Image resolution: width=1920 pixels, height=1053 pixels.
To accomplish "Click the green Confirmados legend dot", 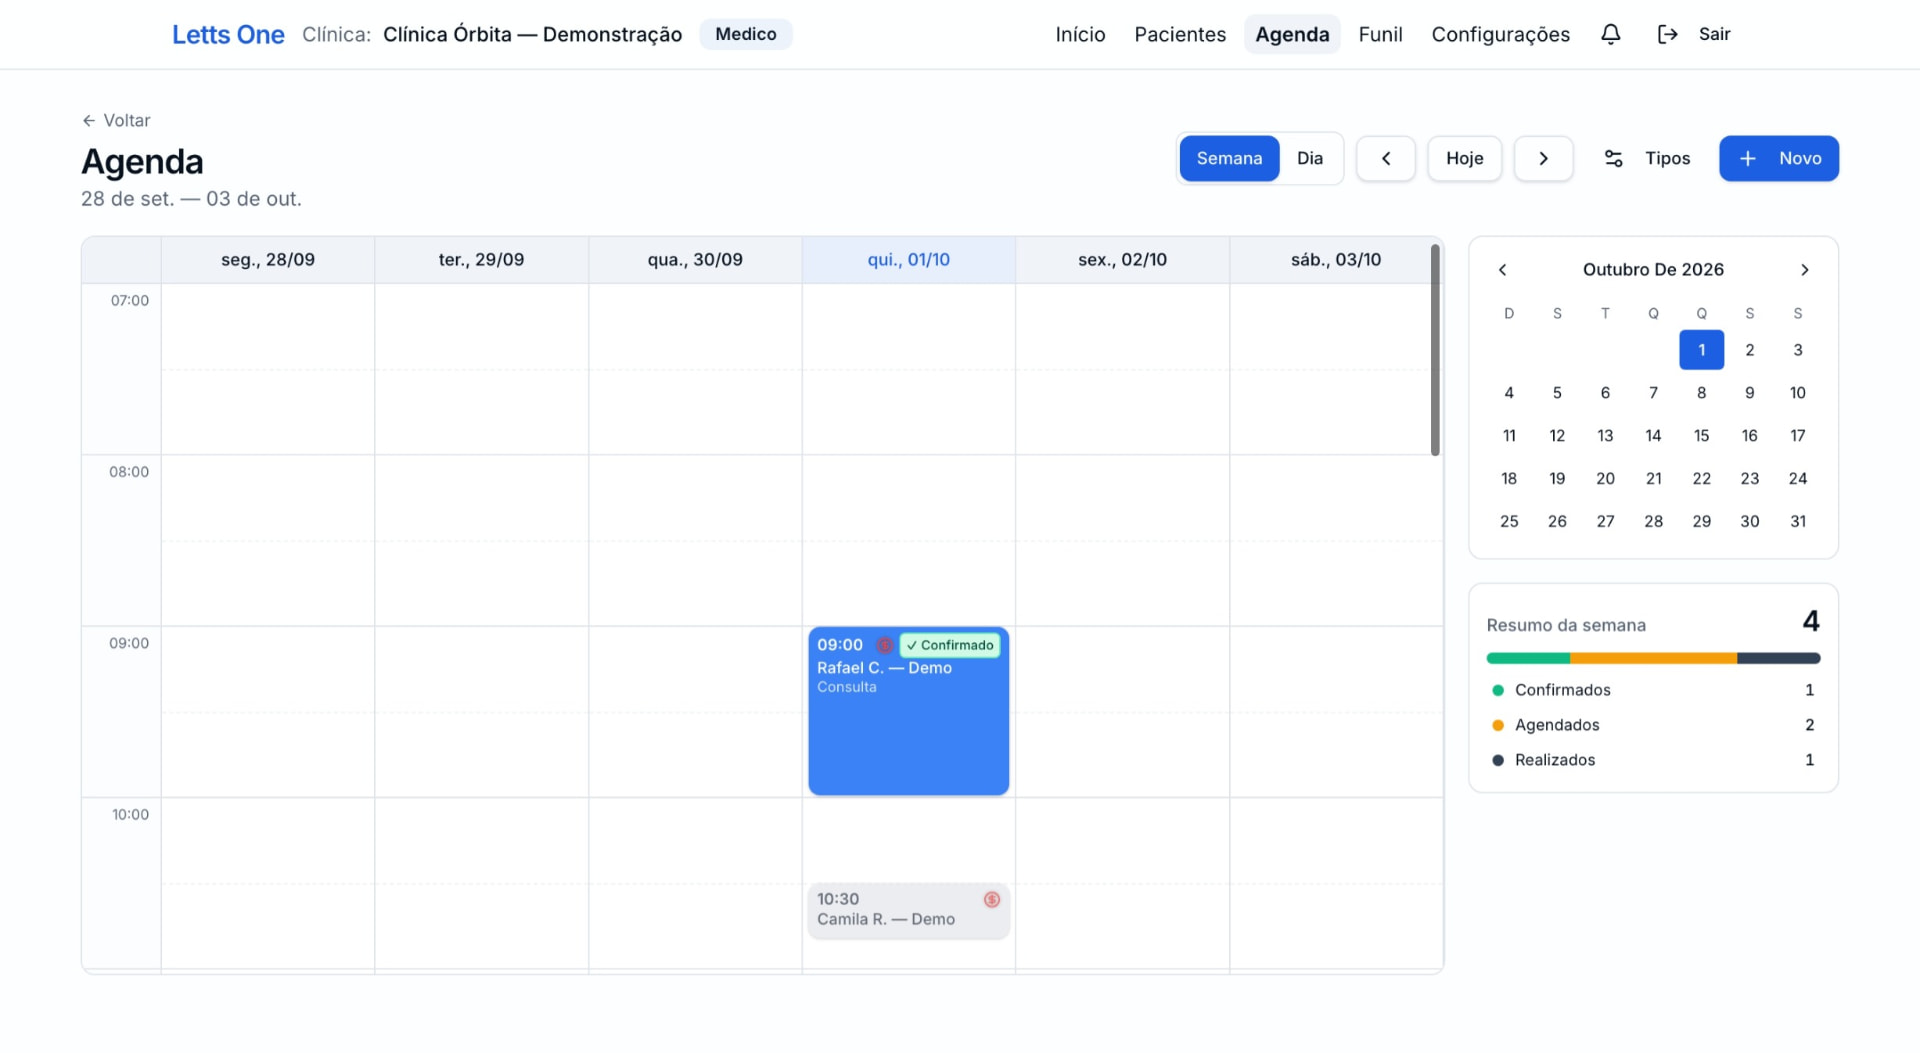I will [1497, 690].
